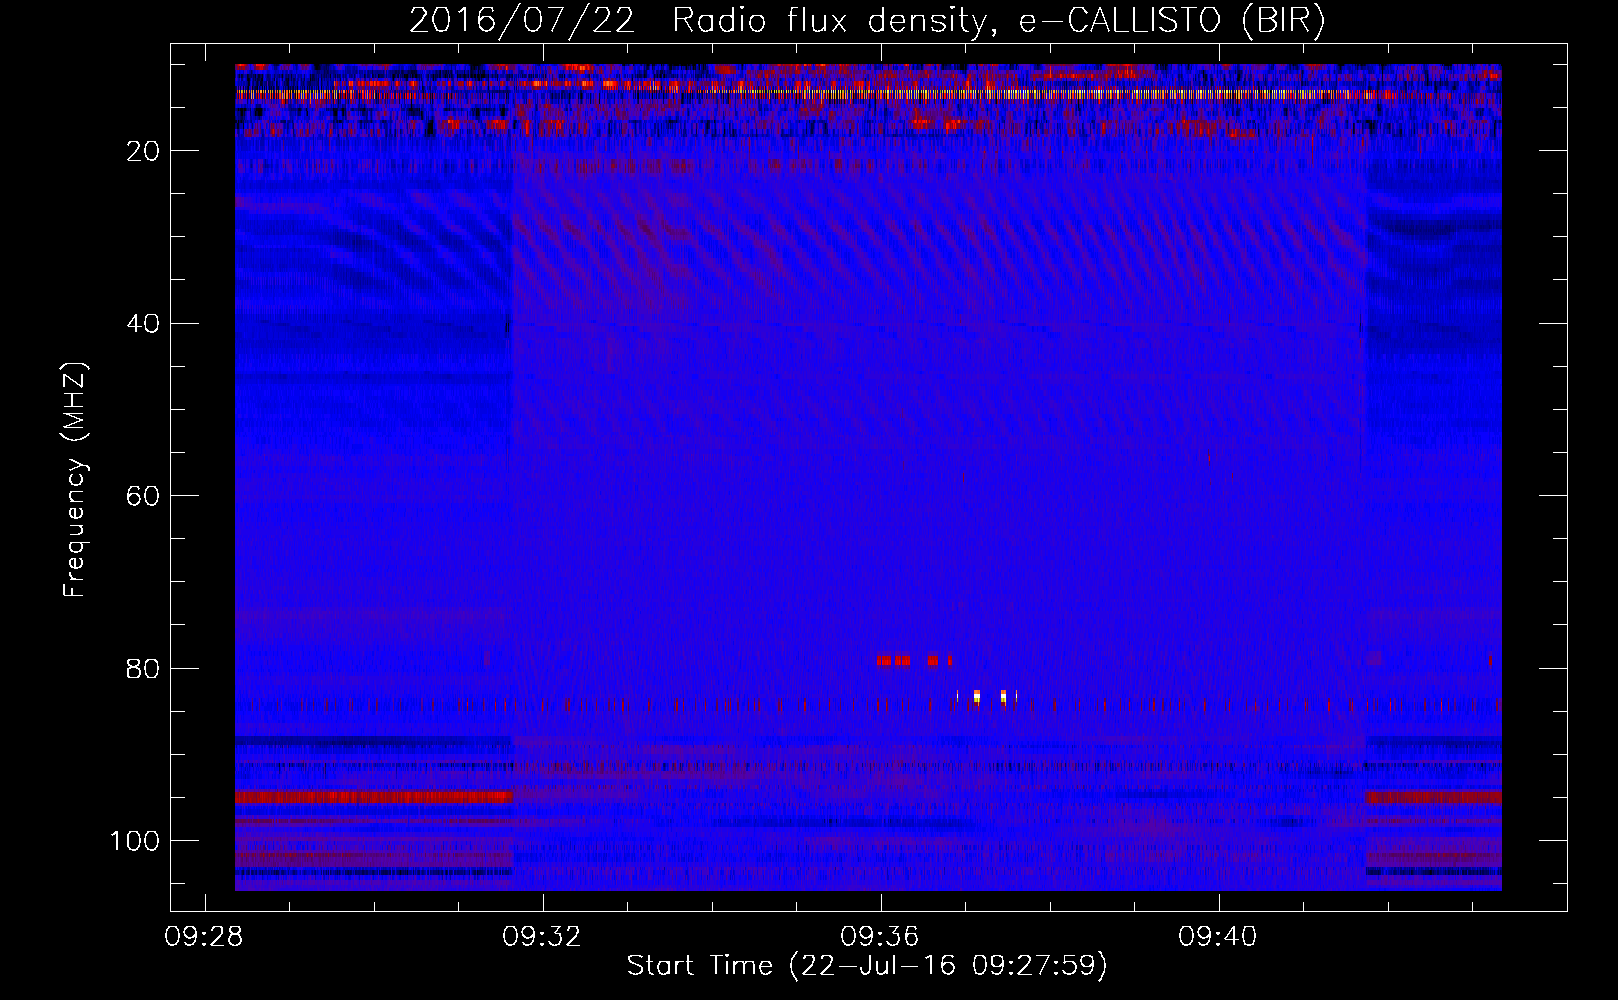Click the bright yellow interference line near the top of the spectrogram
The height and width of the screenshot is (1000, 1618).
point(867,94)
